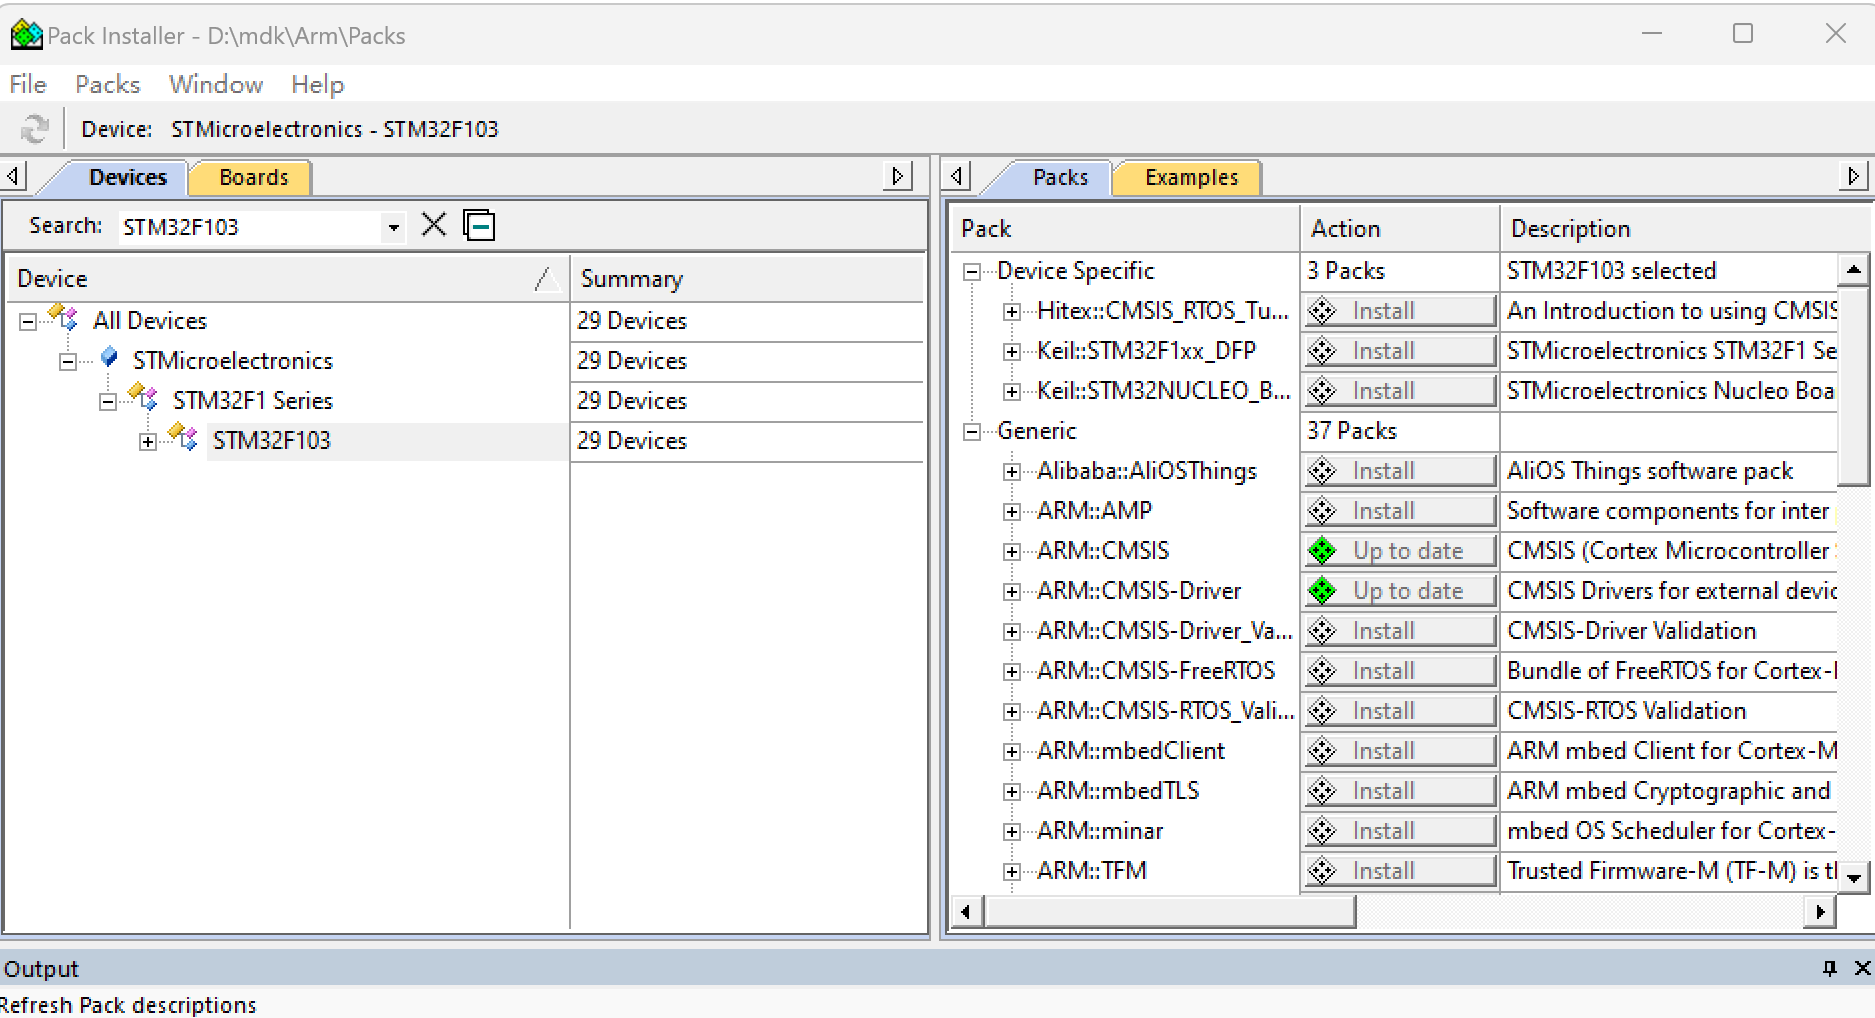Open the Help menu
This screenshot has height=1018, width=1875.
[318, 85]
